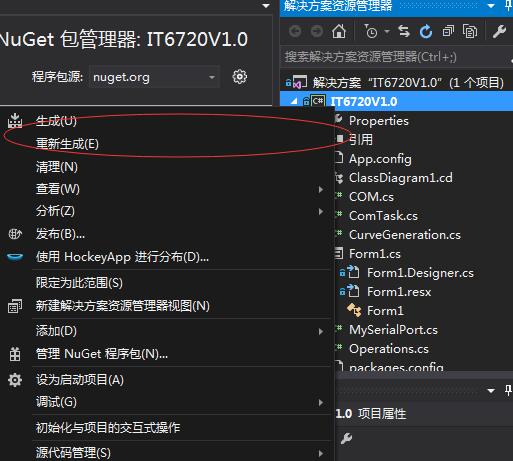Select MySerialPort.cs in the solution tree
The width and height of the screenshot is (513, 461).
pos(393,330)
